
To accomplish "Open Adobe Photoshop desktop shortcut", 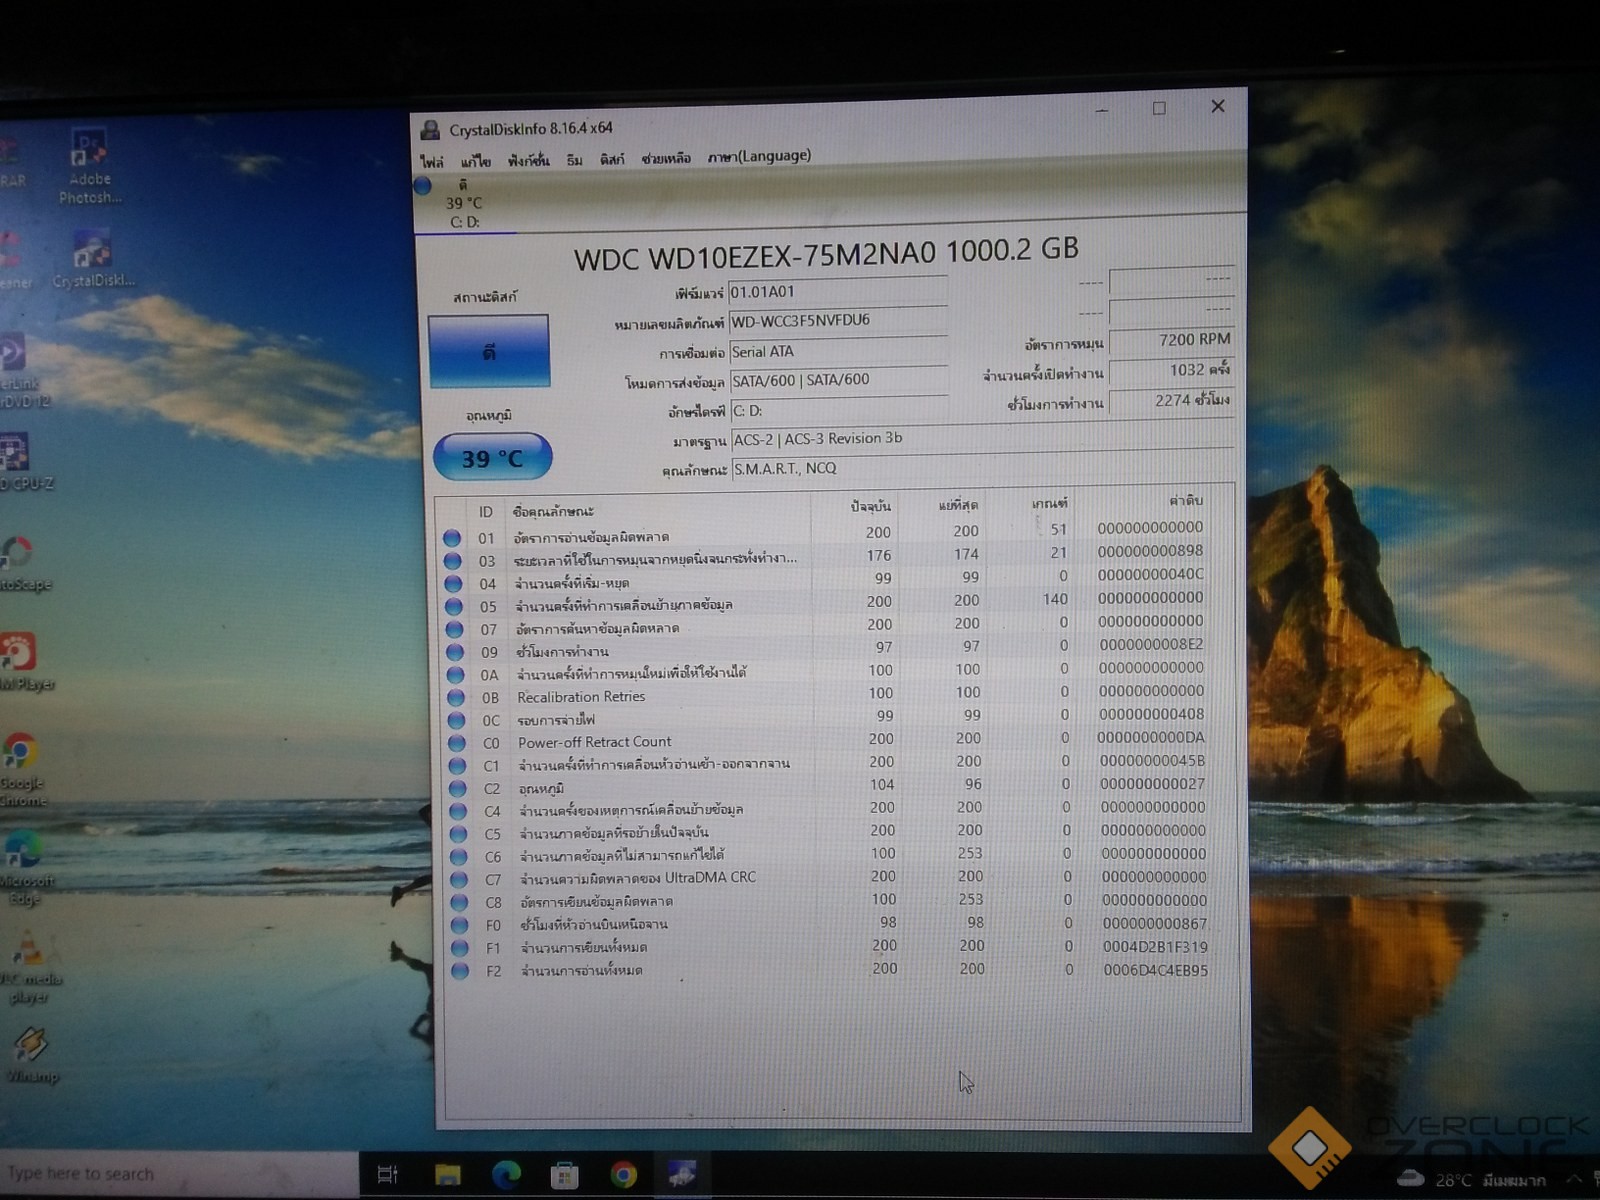I will [90, 165].
